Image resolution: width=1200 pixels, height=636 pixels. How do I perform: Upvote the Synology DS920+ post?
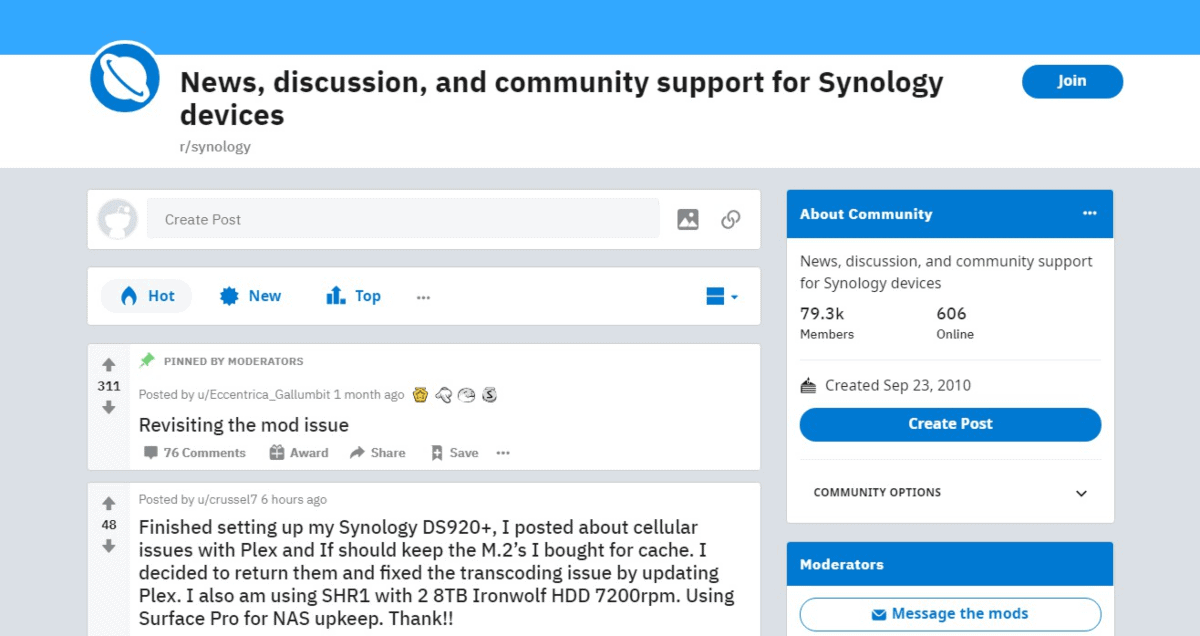[109, 504]
